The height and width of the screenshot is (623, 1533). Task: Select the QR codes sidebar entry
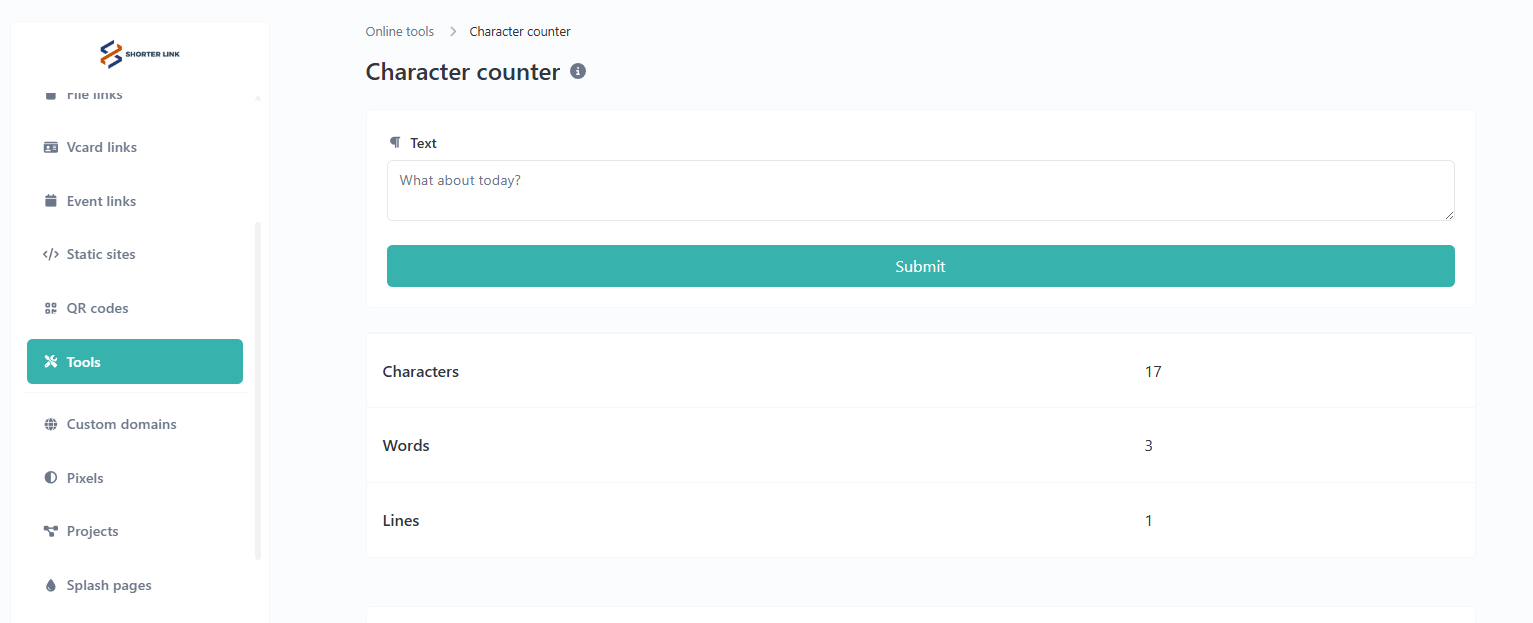[x=97, y=308]
